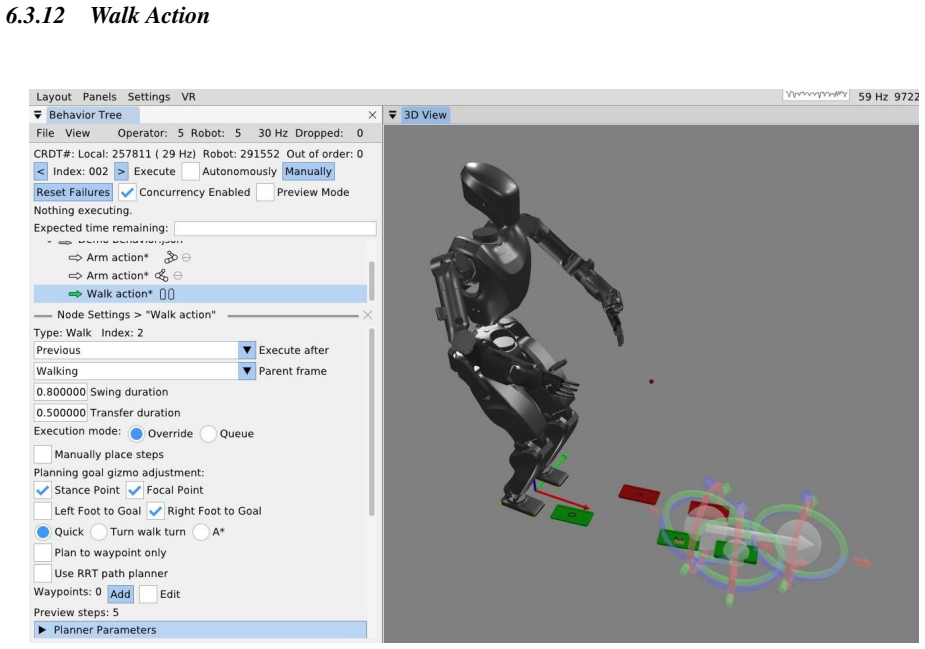Click the Manually execute button
The image size is (925, 649).
[308, 172]
